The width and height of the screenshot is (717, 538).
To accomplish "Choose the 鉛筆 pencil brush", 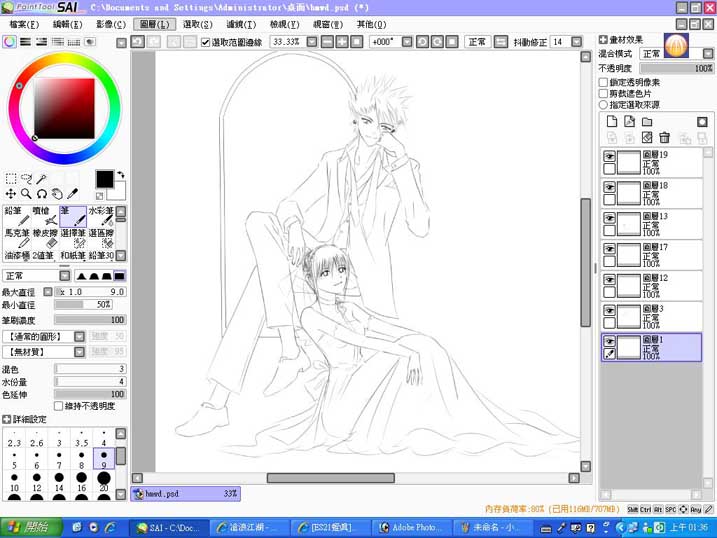I will 17,216.
